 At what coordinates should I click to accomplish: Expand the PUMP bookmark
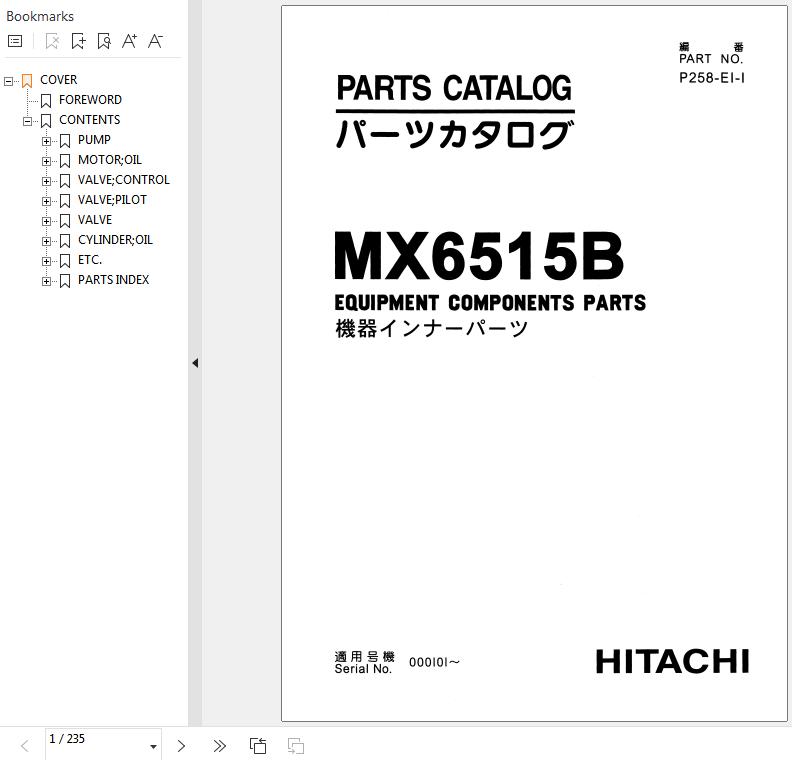pos(46,141)
